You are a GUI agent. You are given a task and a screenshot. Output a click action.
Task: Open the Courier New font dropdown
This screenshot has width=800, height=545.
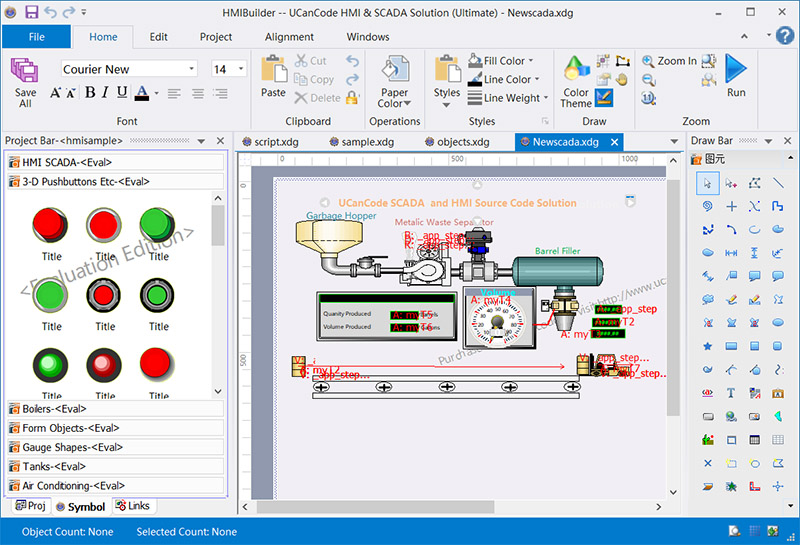pyautogui.click(x=191, y=68)
